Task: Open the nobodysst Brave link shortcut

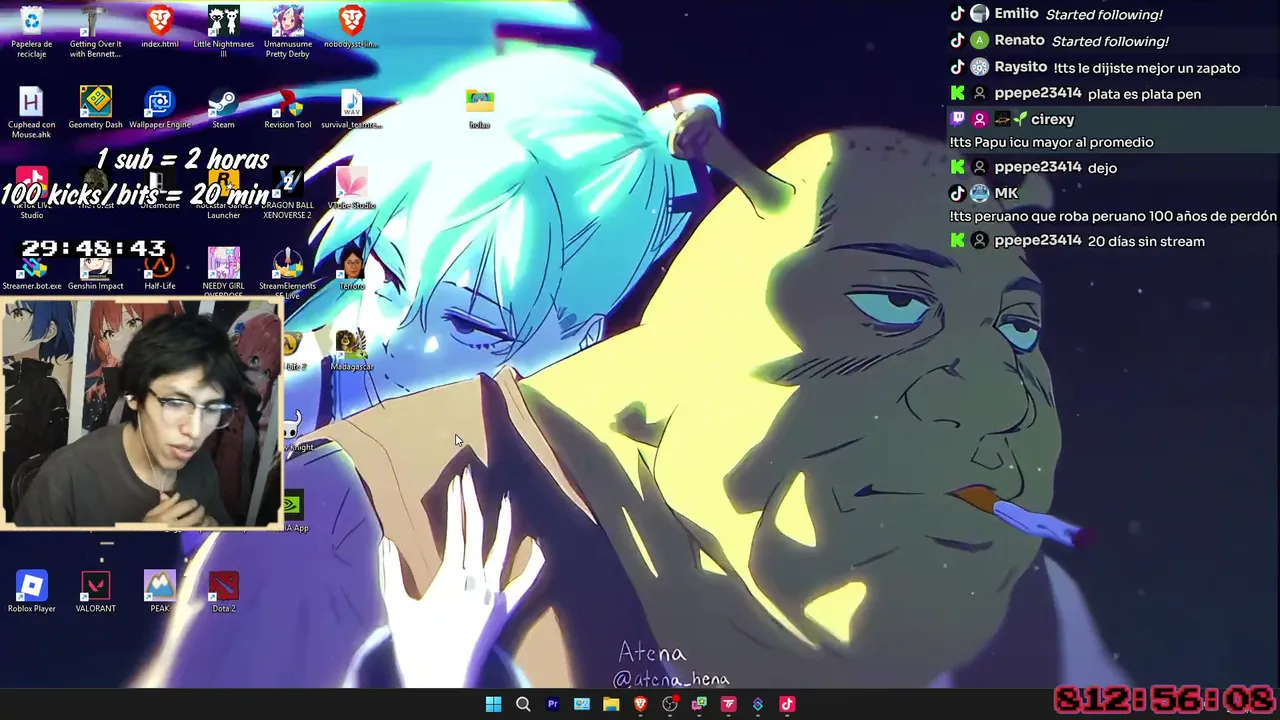Action: [x=351, y=28]
